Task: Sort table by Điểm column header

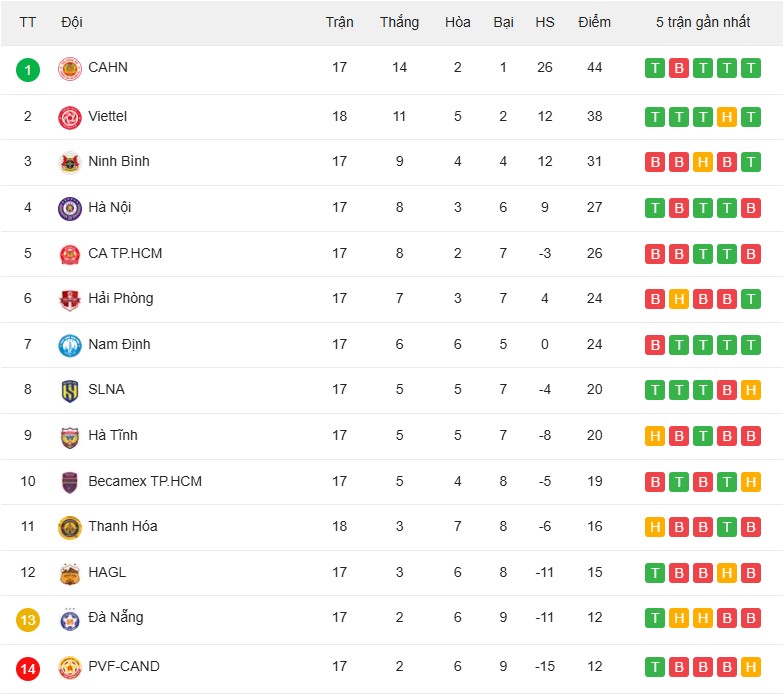Action: pos(594,22)
